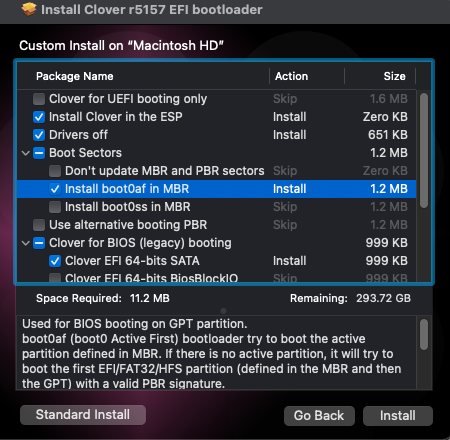Click the Zero KB size of Install Clover in ESP
Viewport: 450px width, 440px height.
385,117
